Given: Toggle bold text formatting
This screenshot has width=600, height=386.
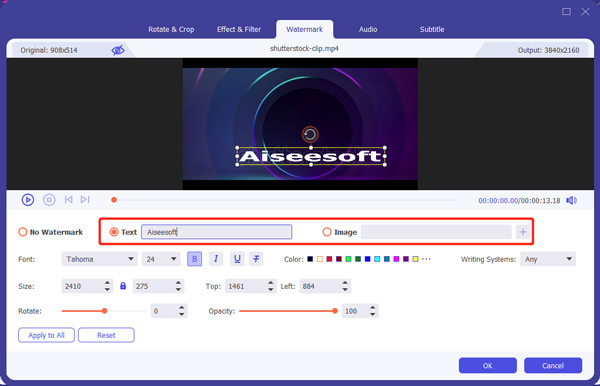Looking at the screenshot, I should [194, 259].
